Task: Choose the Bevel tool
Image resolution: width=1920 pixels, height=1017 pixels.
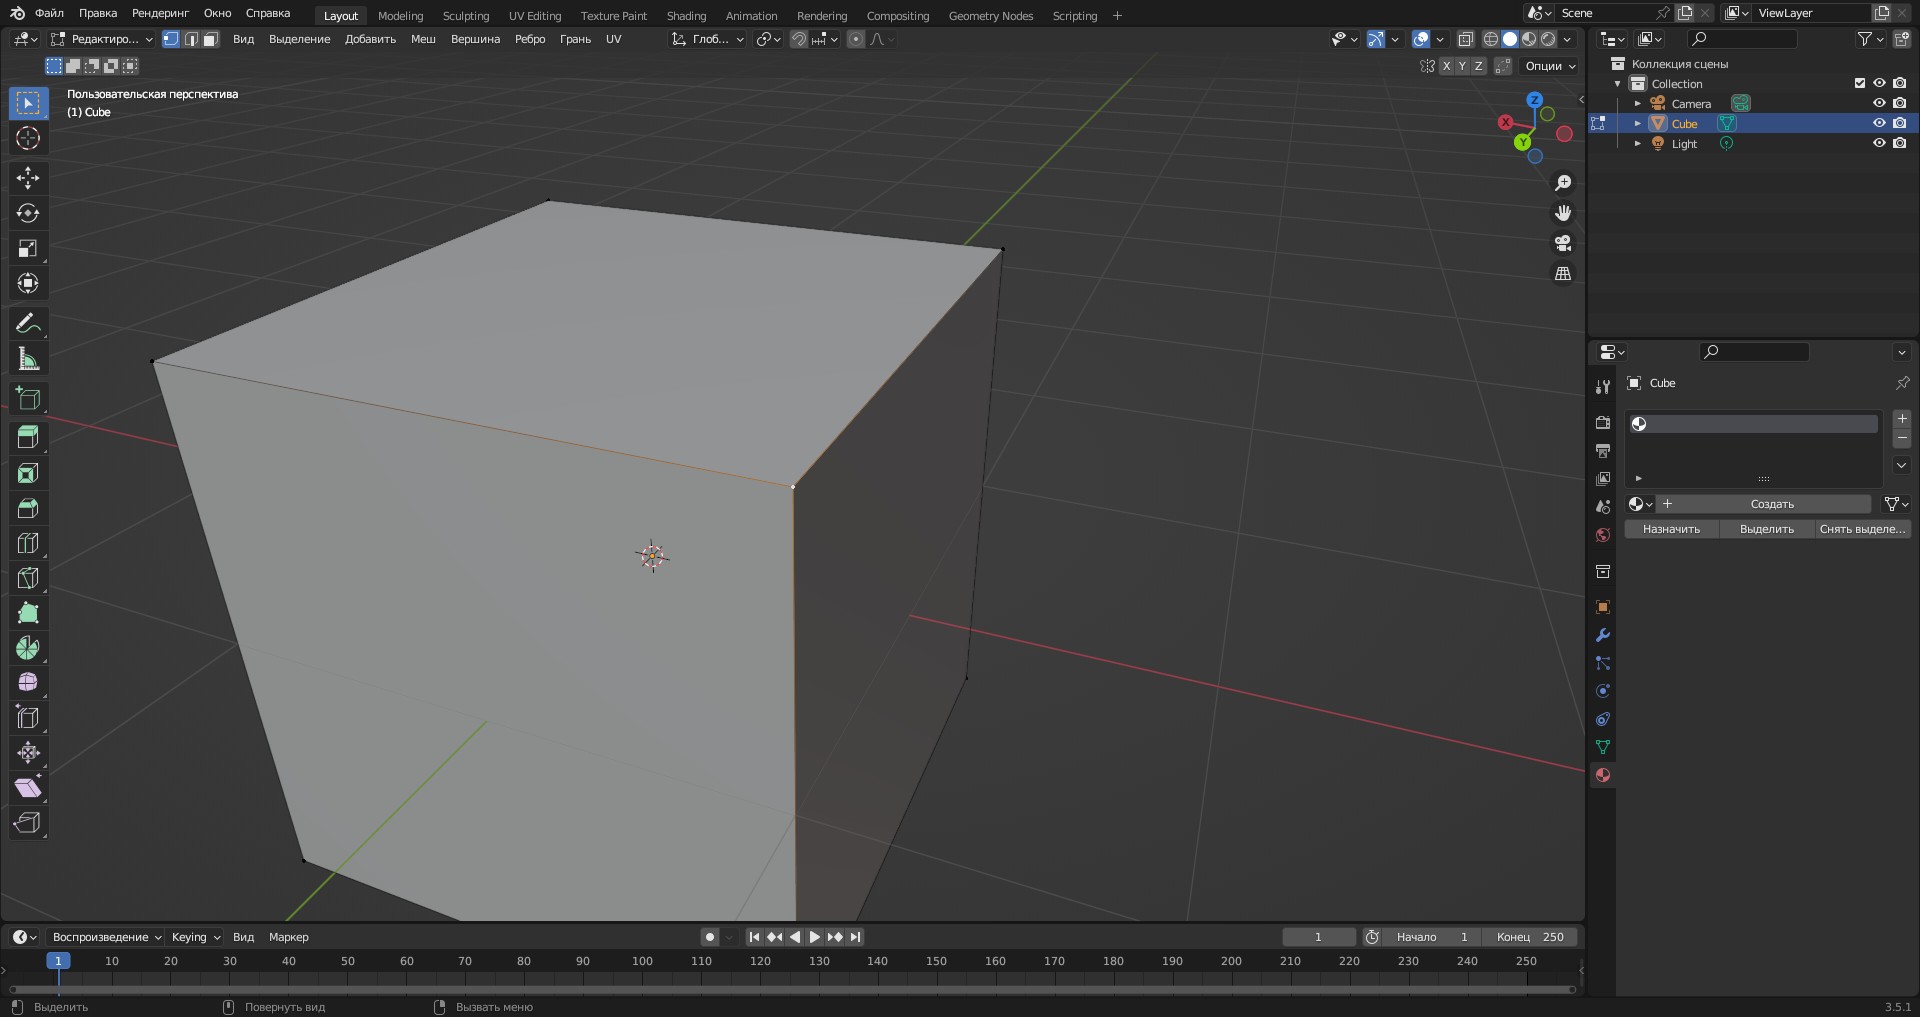Action: 28,508
